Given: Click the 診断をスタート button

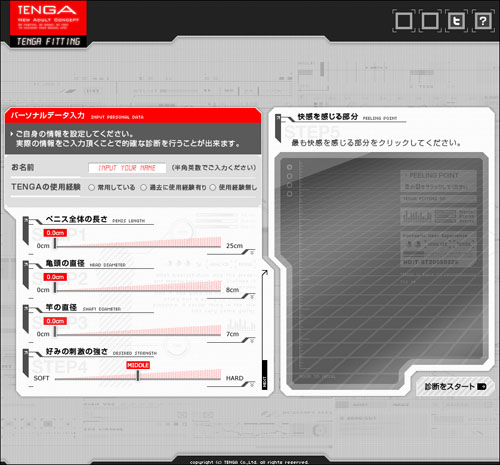Looking at the screenshot, I should pyautogui.click(x=455, y=387).
